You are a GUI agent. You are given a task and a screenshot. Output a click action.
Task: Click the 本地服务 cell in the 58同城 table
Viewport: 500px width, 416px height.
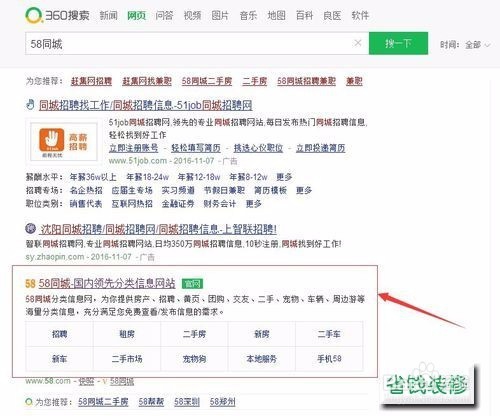click(262, 359)
